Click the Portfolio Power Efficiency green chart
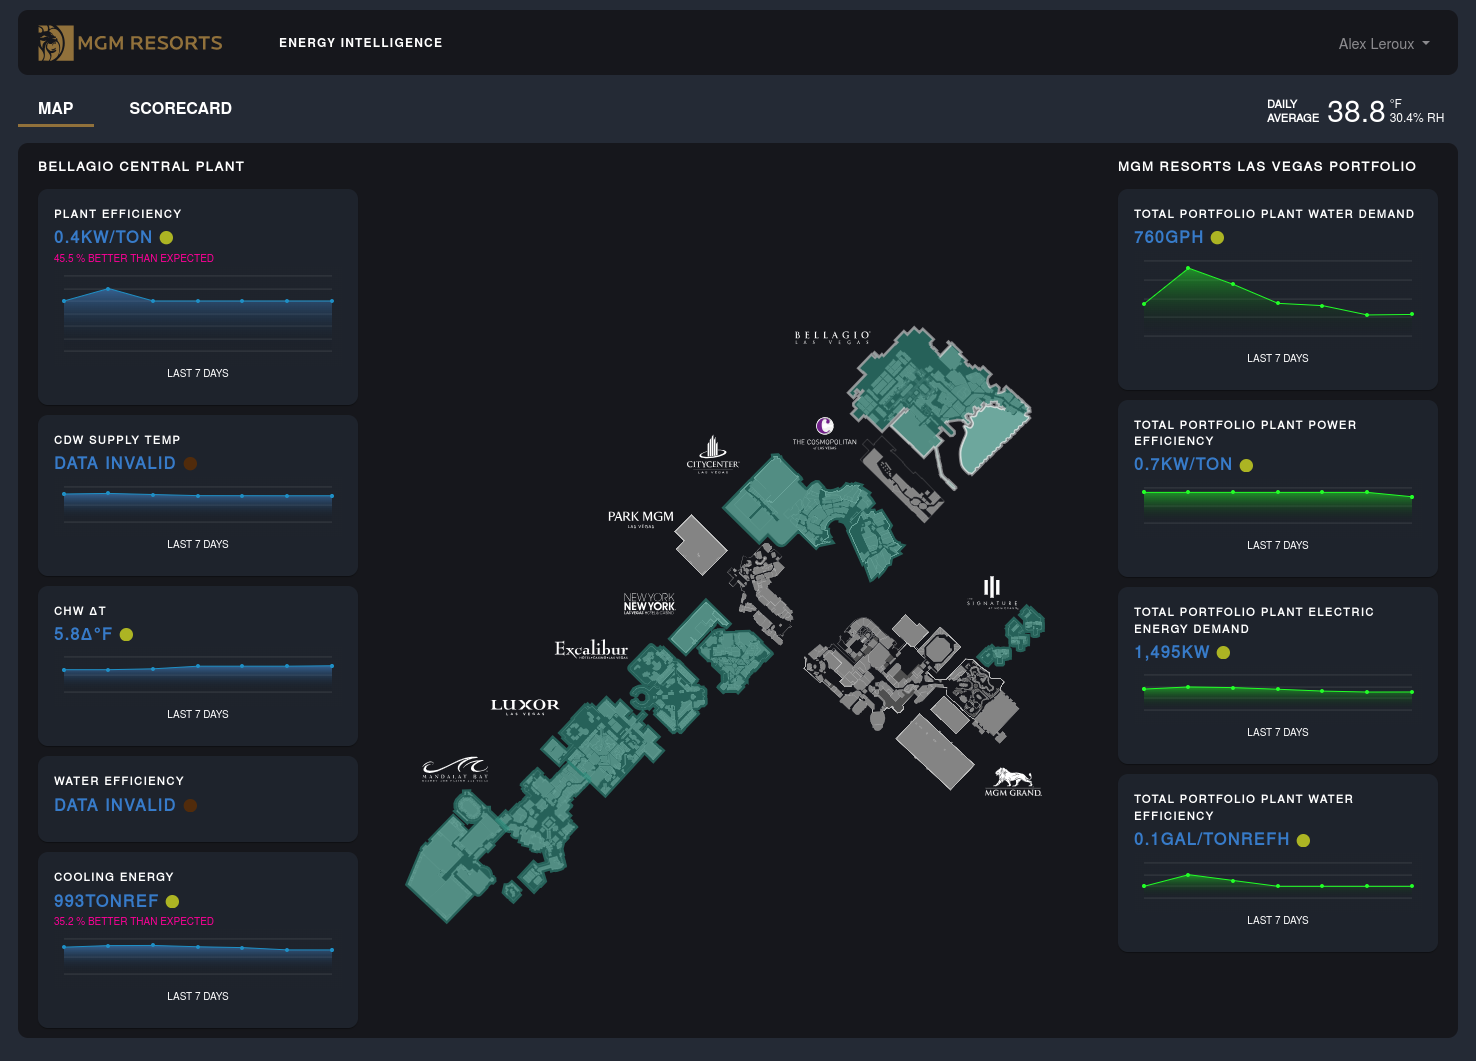 click(1278, 505)
